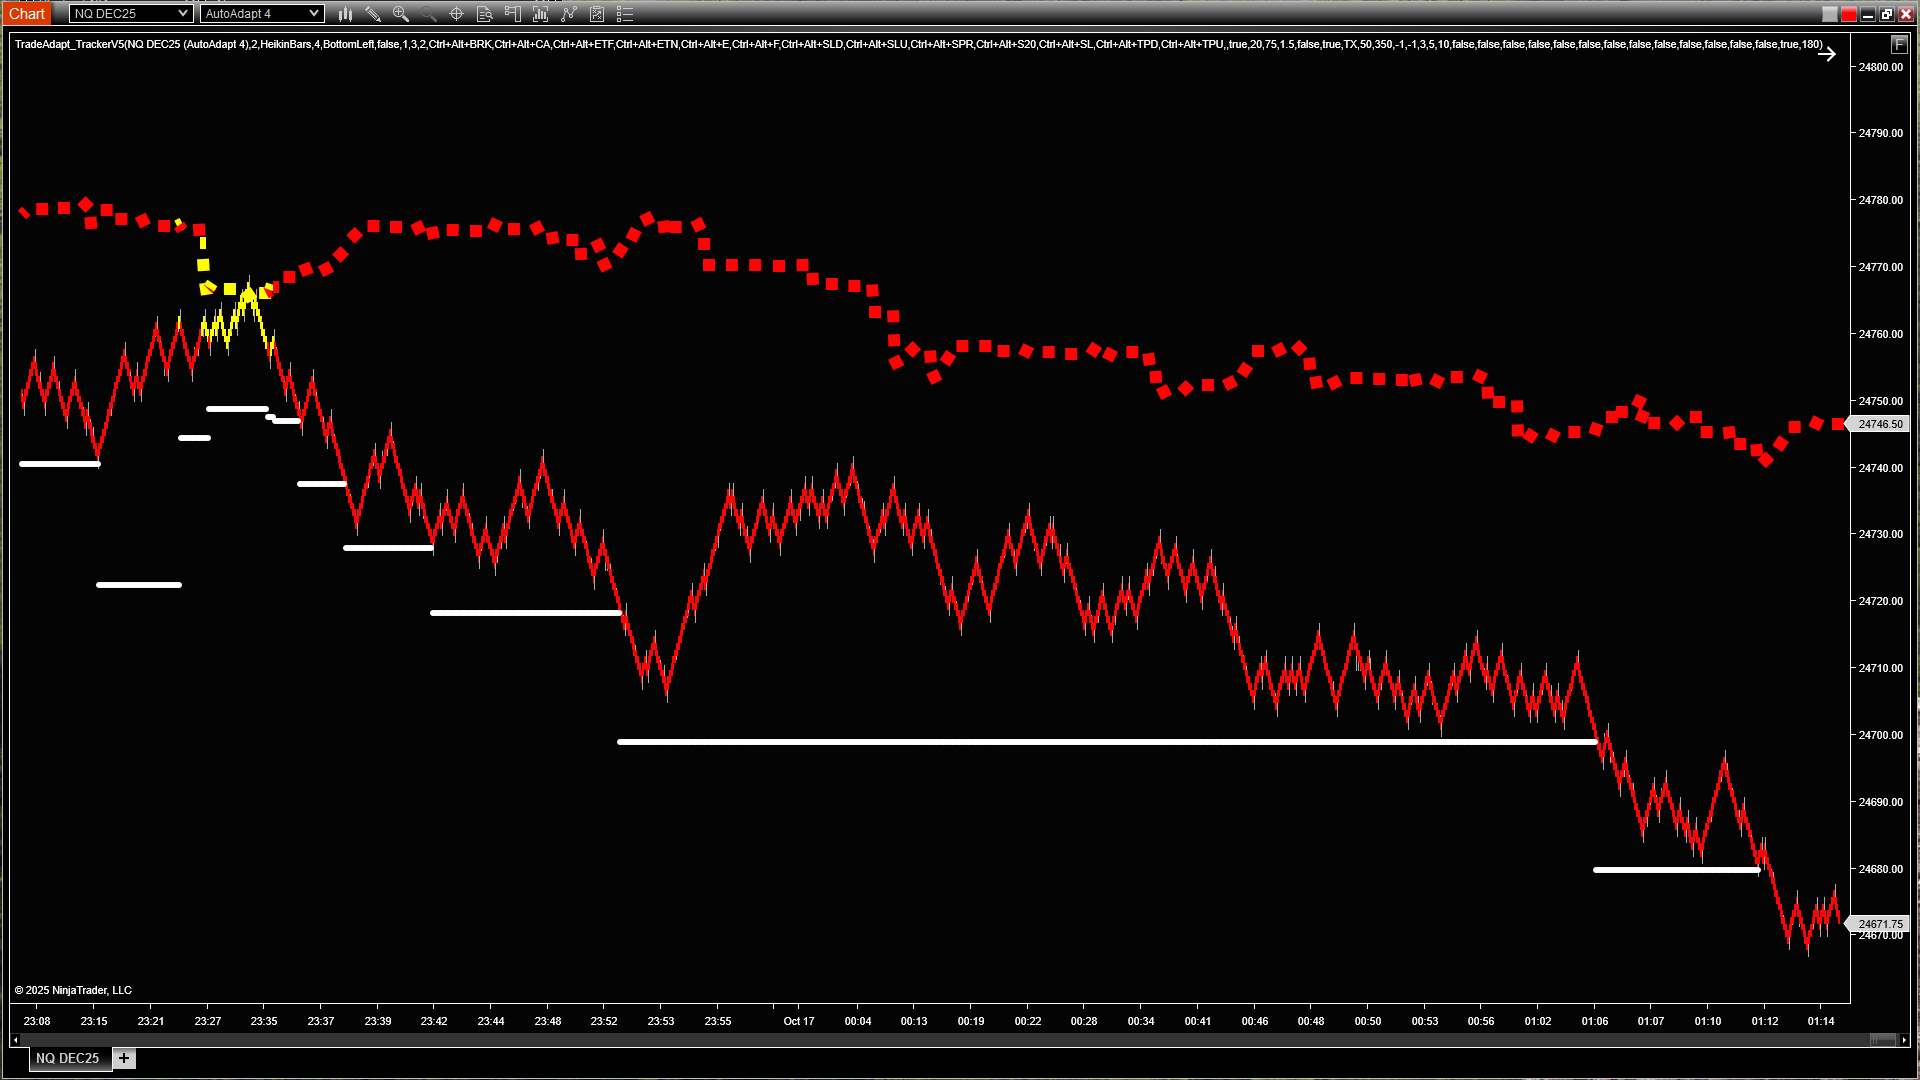Open the AutoAdapt 4 interval dropdown
Image resolution: width=1920 pixels, height=1080 pixels.
coord(262,13)
